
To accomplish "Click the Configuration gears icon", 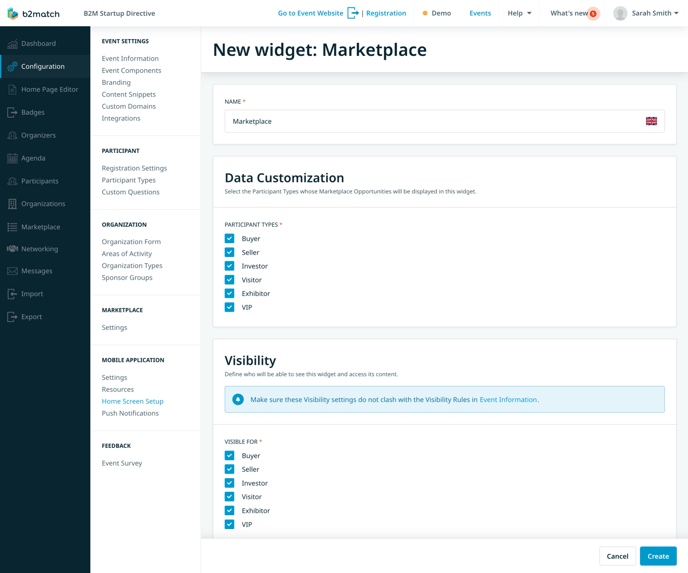I will tap(12, 66).
